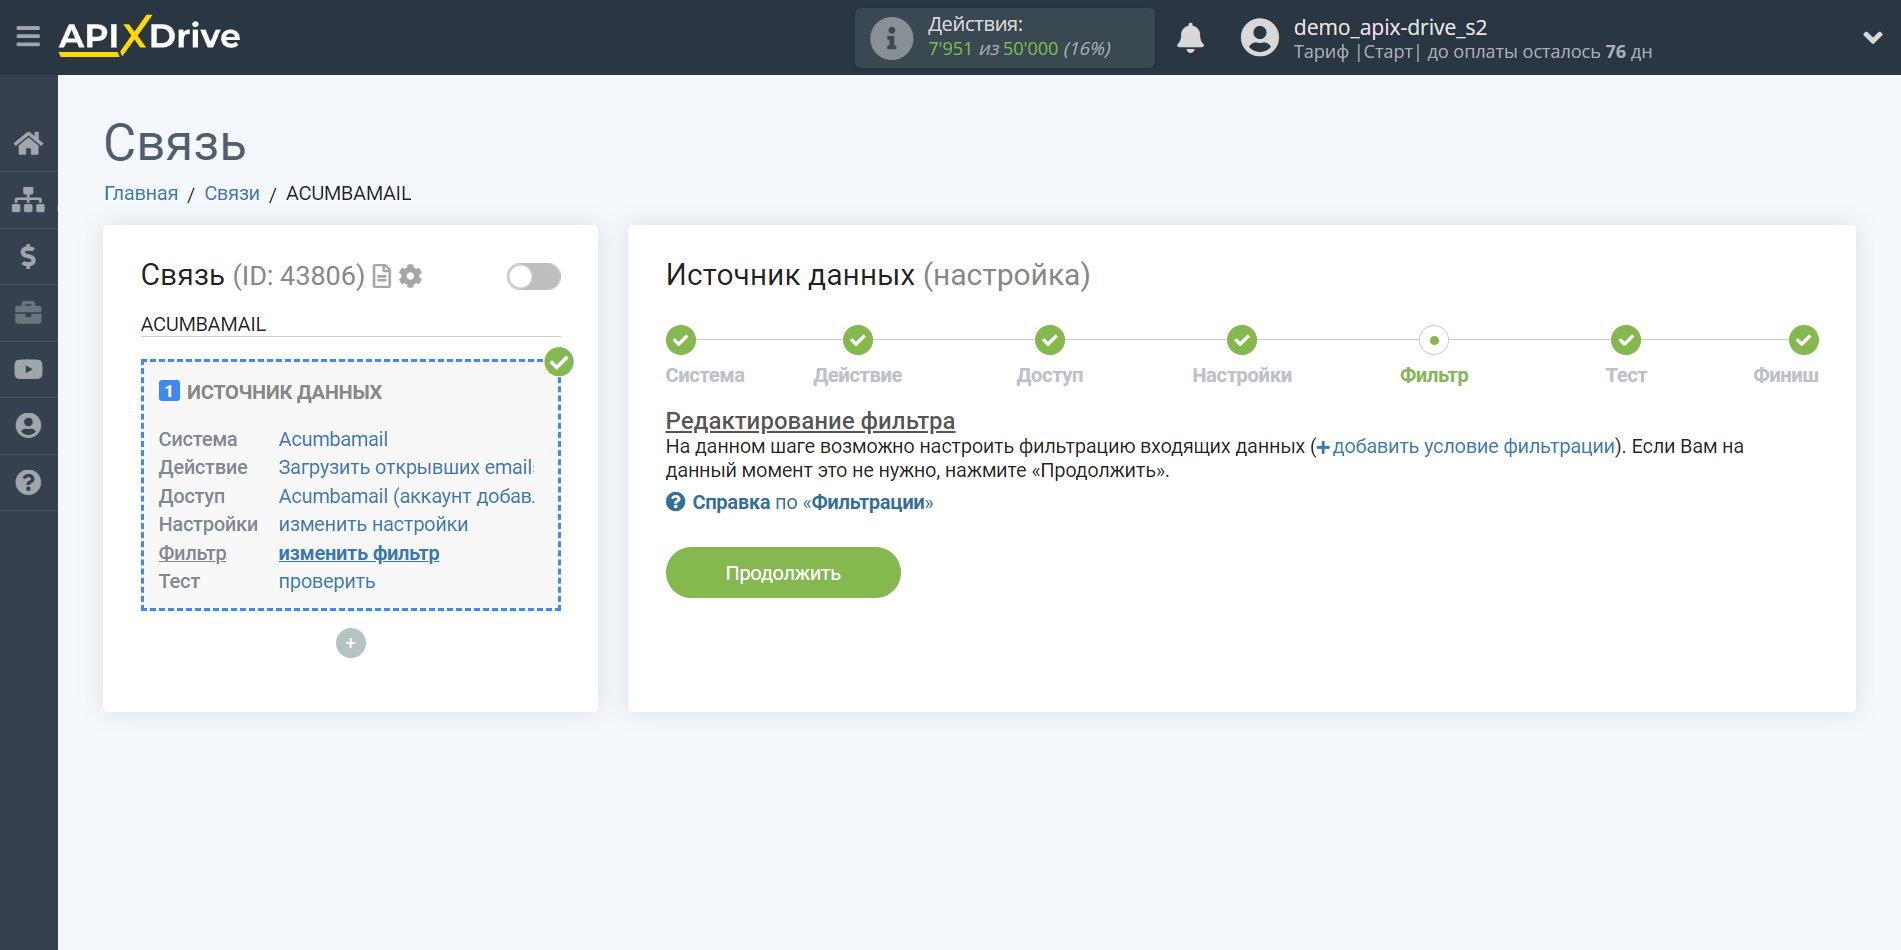The height and width of the screenshot is (950, 1901).
Task: Open Справка по Фильтрации help link
Action: click(x=812, y=502)
